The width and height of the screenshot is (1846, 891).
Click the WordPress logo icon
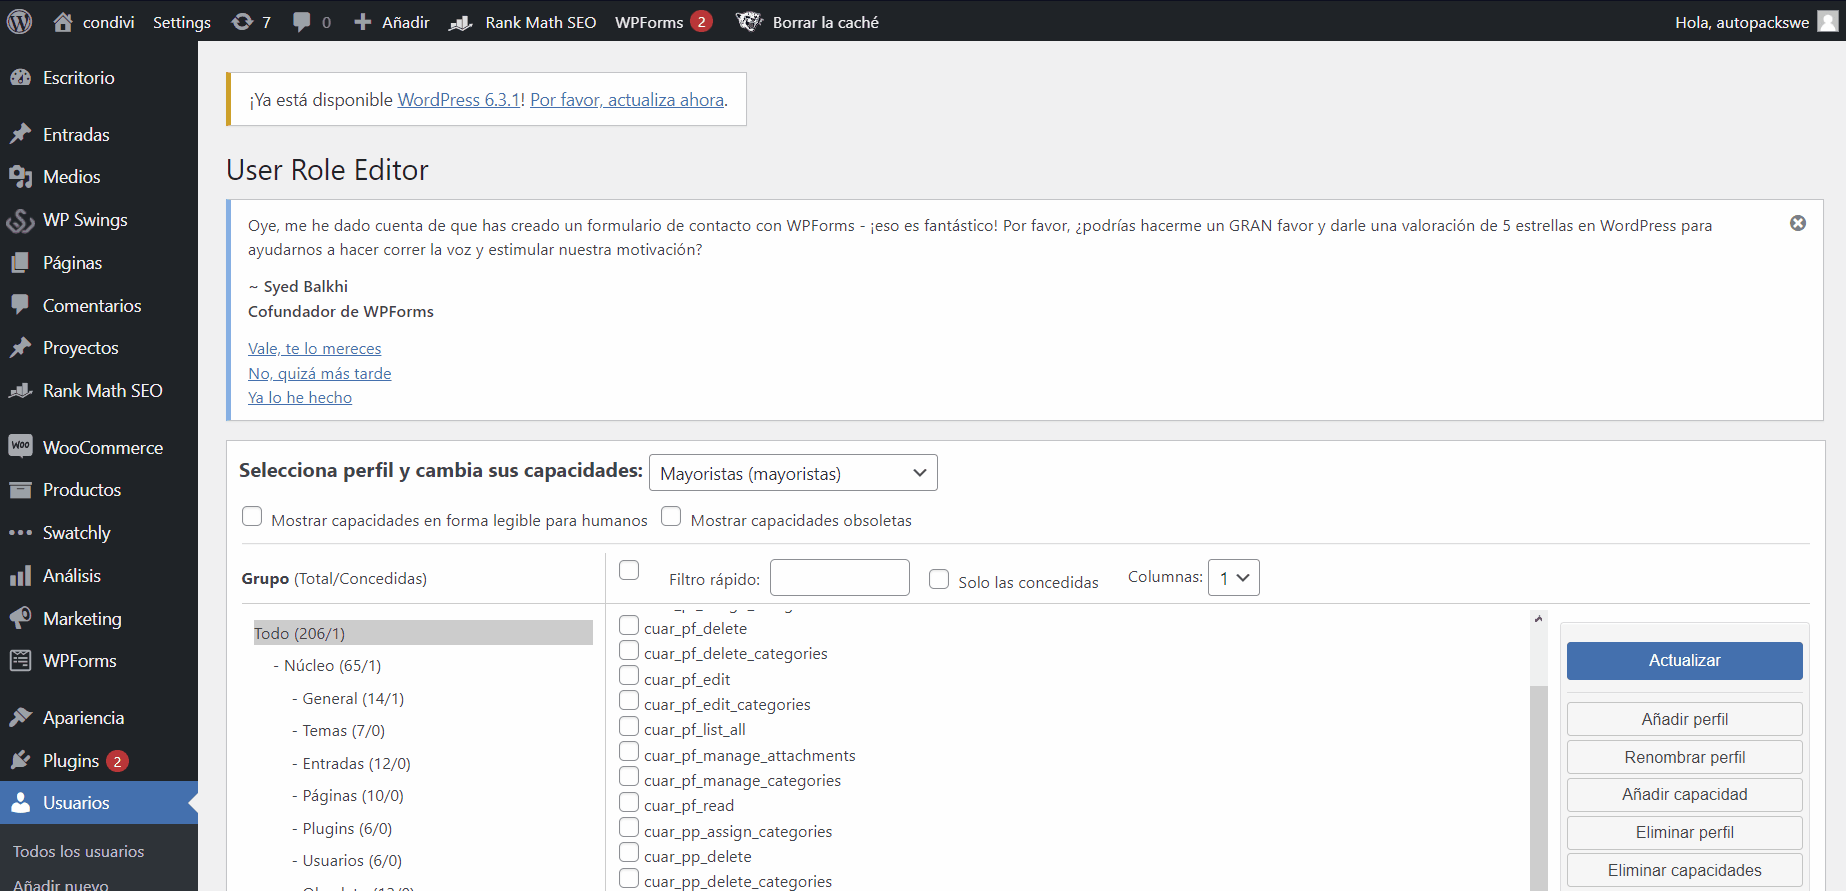[20, 21]
